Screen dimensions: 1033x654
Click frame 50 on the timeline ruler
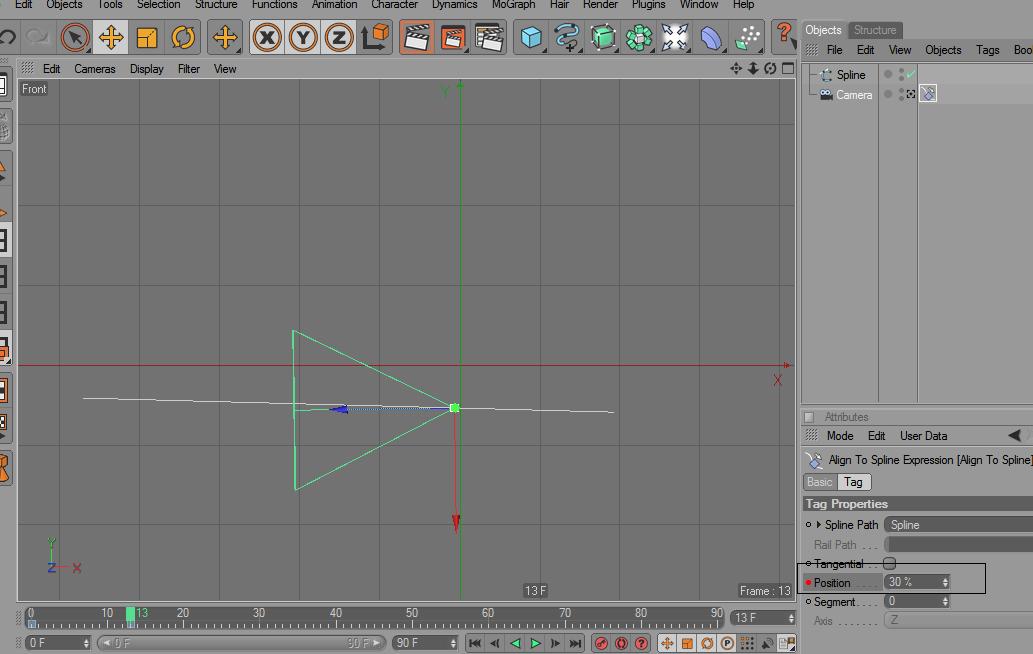pos(412,616)
